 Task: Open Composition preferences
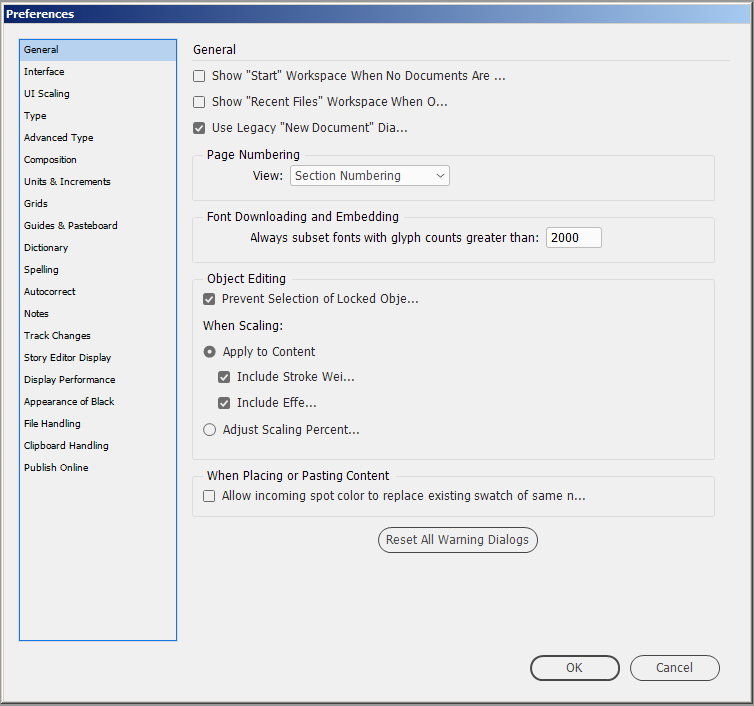click(98, 160)
